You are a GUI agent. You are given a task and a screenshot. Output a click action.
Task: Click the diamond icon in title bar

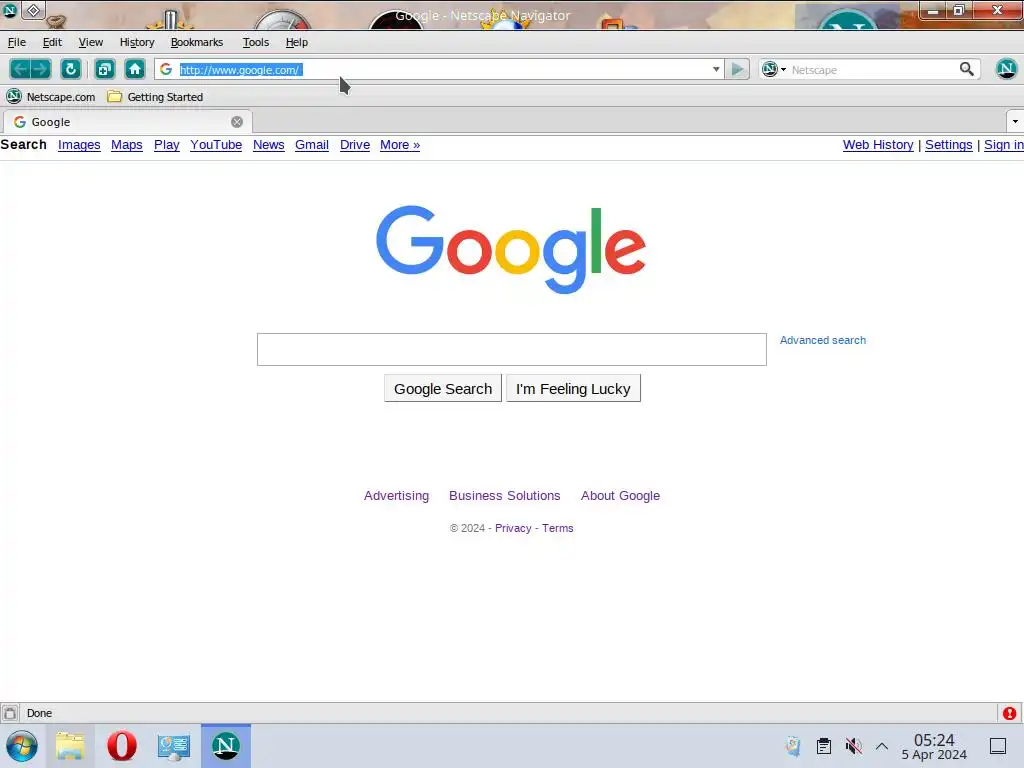pos(33,10)
